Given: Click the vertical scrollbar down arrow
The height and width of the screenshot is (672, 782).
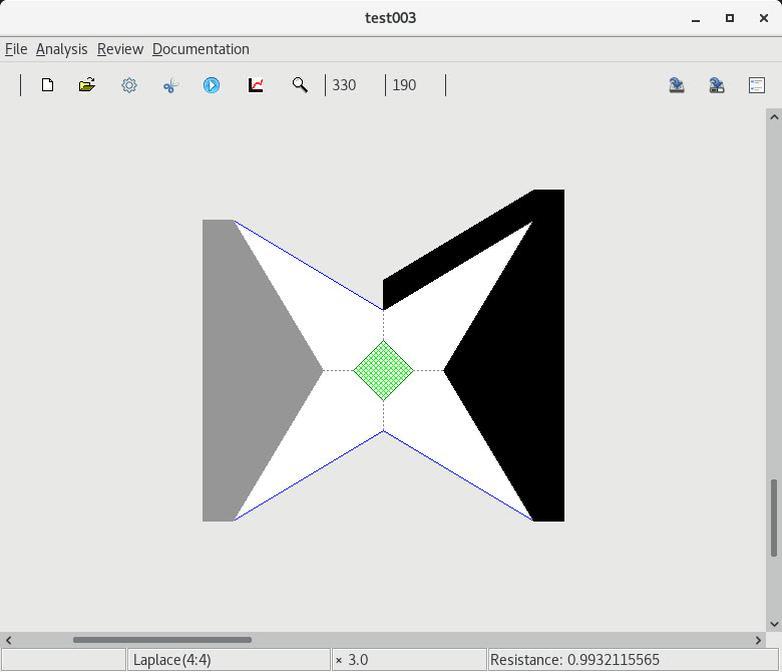Looking at the screenshot, I should click(x=773, y=624).
